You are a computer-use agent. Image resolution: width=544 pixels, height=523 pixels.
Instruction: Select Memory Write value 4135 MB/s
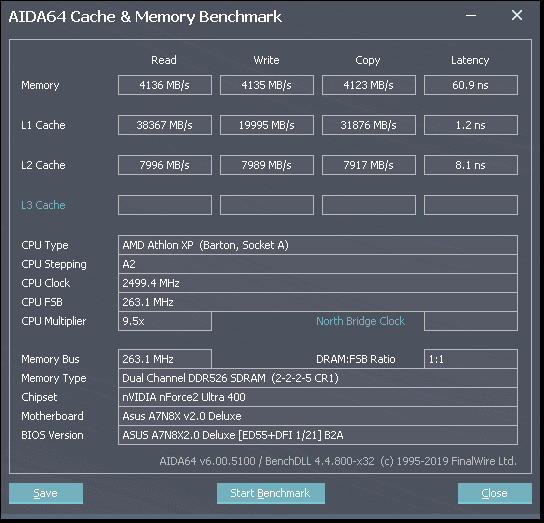[267, 85]
